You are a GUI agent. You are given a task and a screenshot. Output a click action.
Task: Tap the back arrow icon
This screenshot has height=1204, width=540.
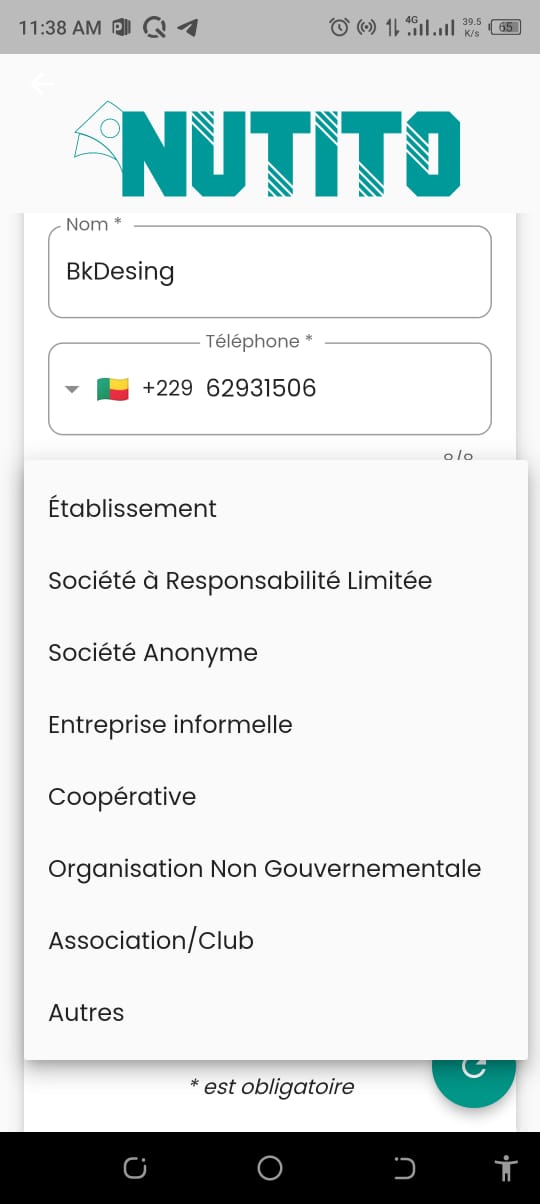pos(41,85)
